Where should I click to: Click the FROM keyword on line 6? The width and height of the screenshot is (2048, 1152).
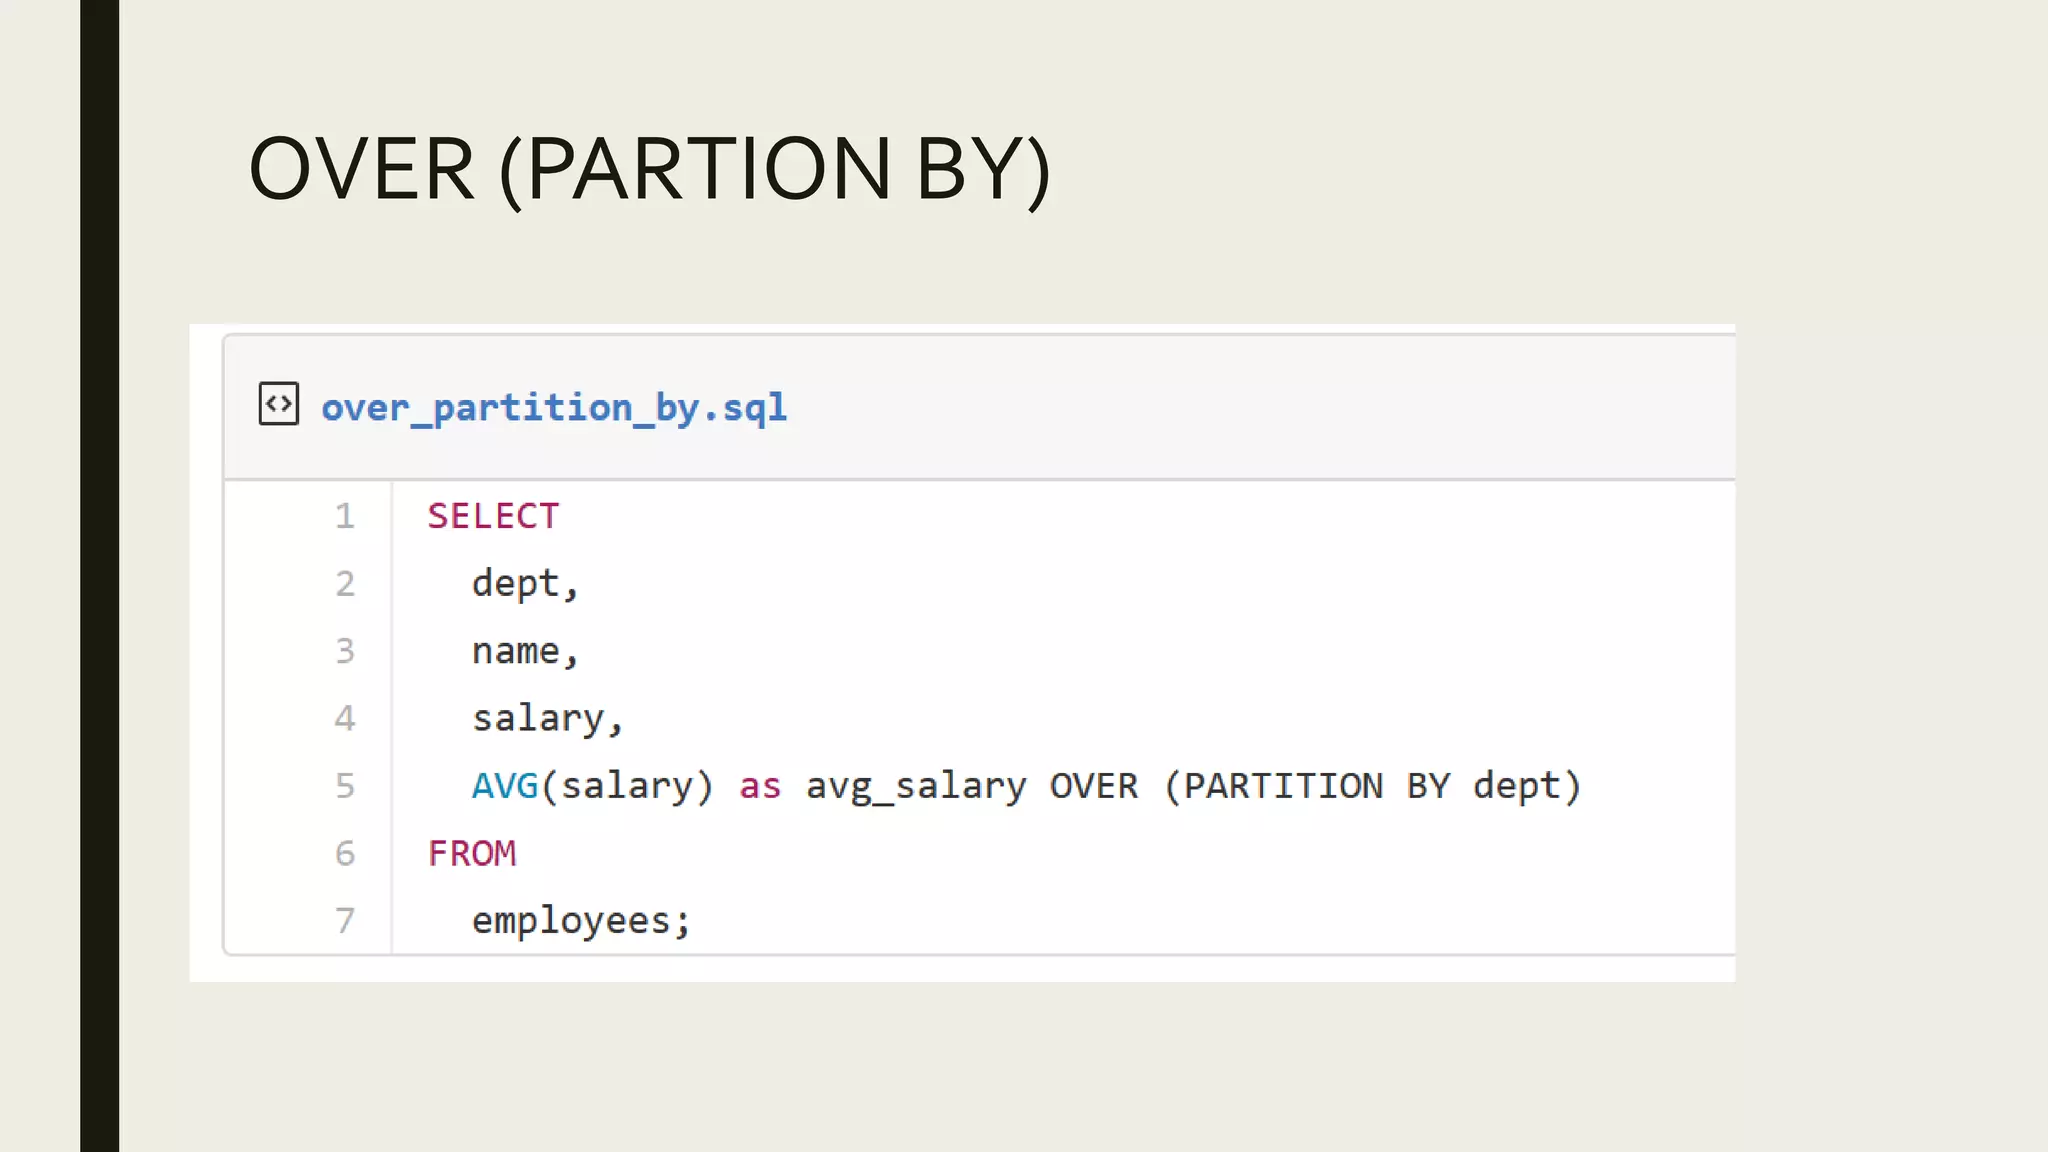pos(472,853)
